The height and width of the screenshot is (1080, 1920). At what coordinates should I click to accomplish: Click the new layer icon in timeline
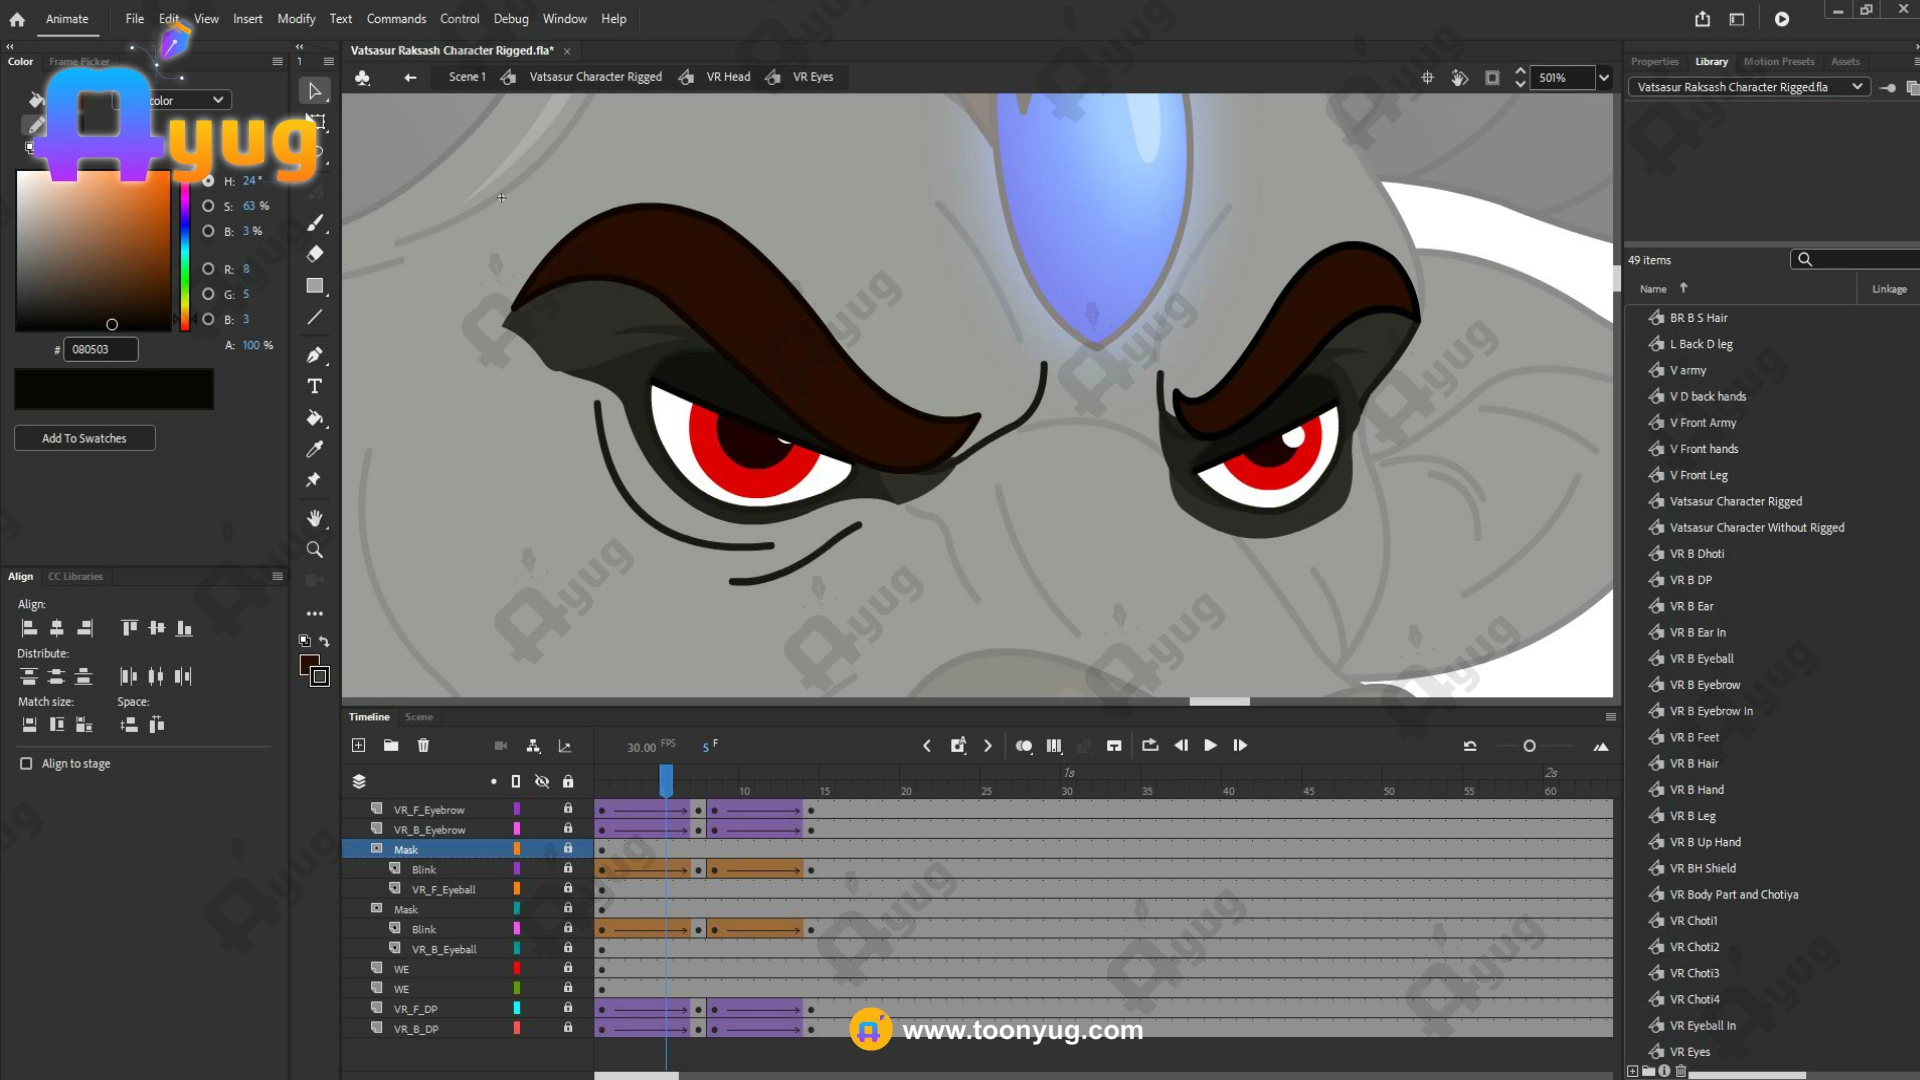tap(359, 746)
